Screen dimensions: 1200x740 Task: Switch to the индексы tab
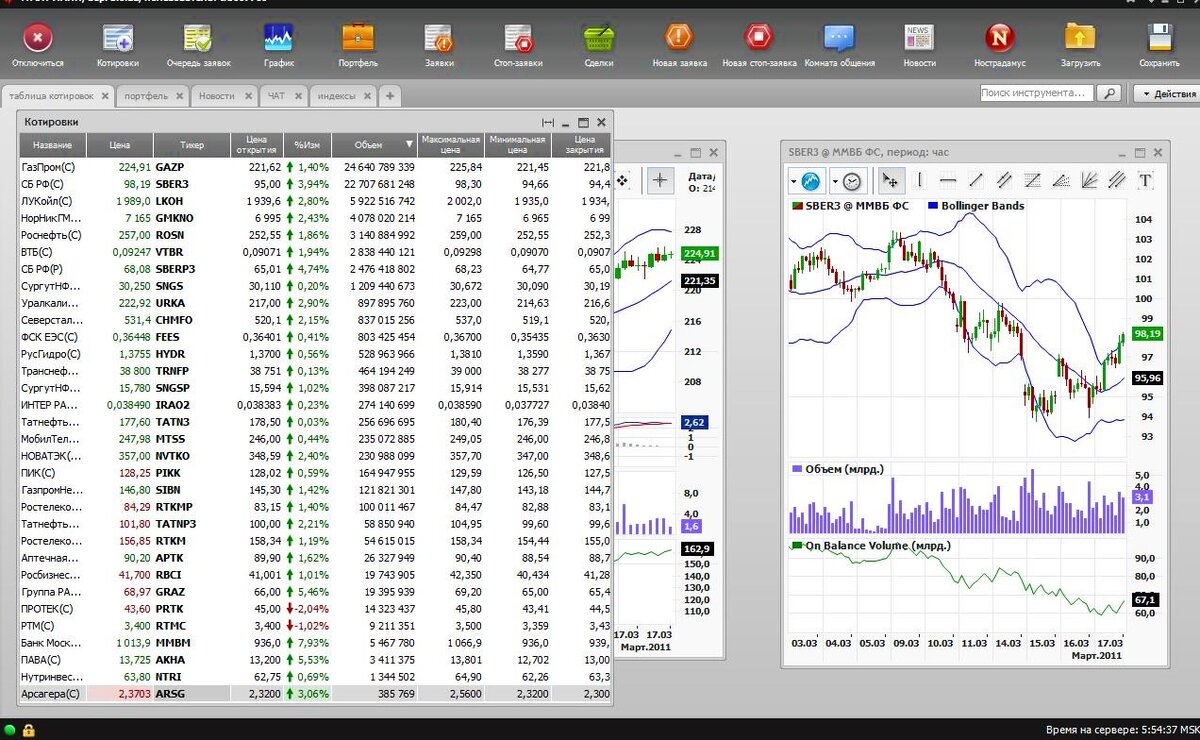[x=343, y=96]
